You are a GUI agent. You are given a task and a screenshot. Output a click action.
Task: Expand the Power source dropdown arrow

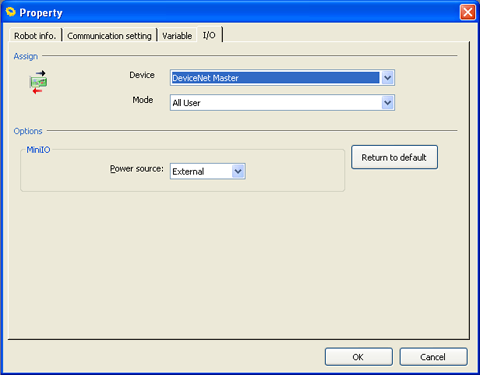[x=238, y=171]
